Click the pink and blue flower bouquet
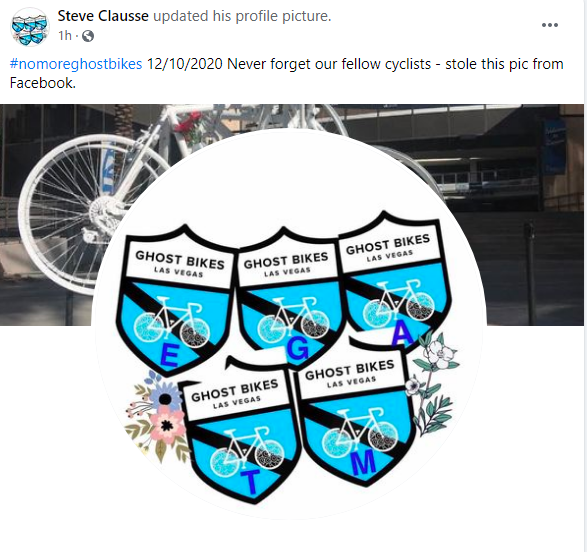Screen dimensions: 587x552 click(157, 415)
